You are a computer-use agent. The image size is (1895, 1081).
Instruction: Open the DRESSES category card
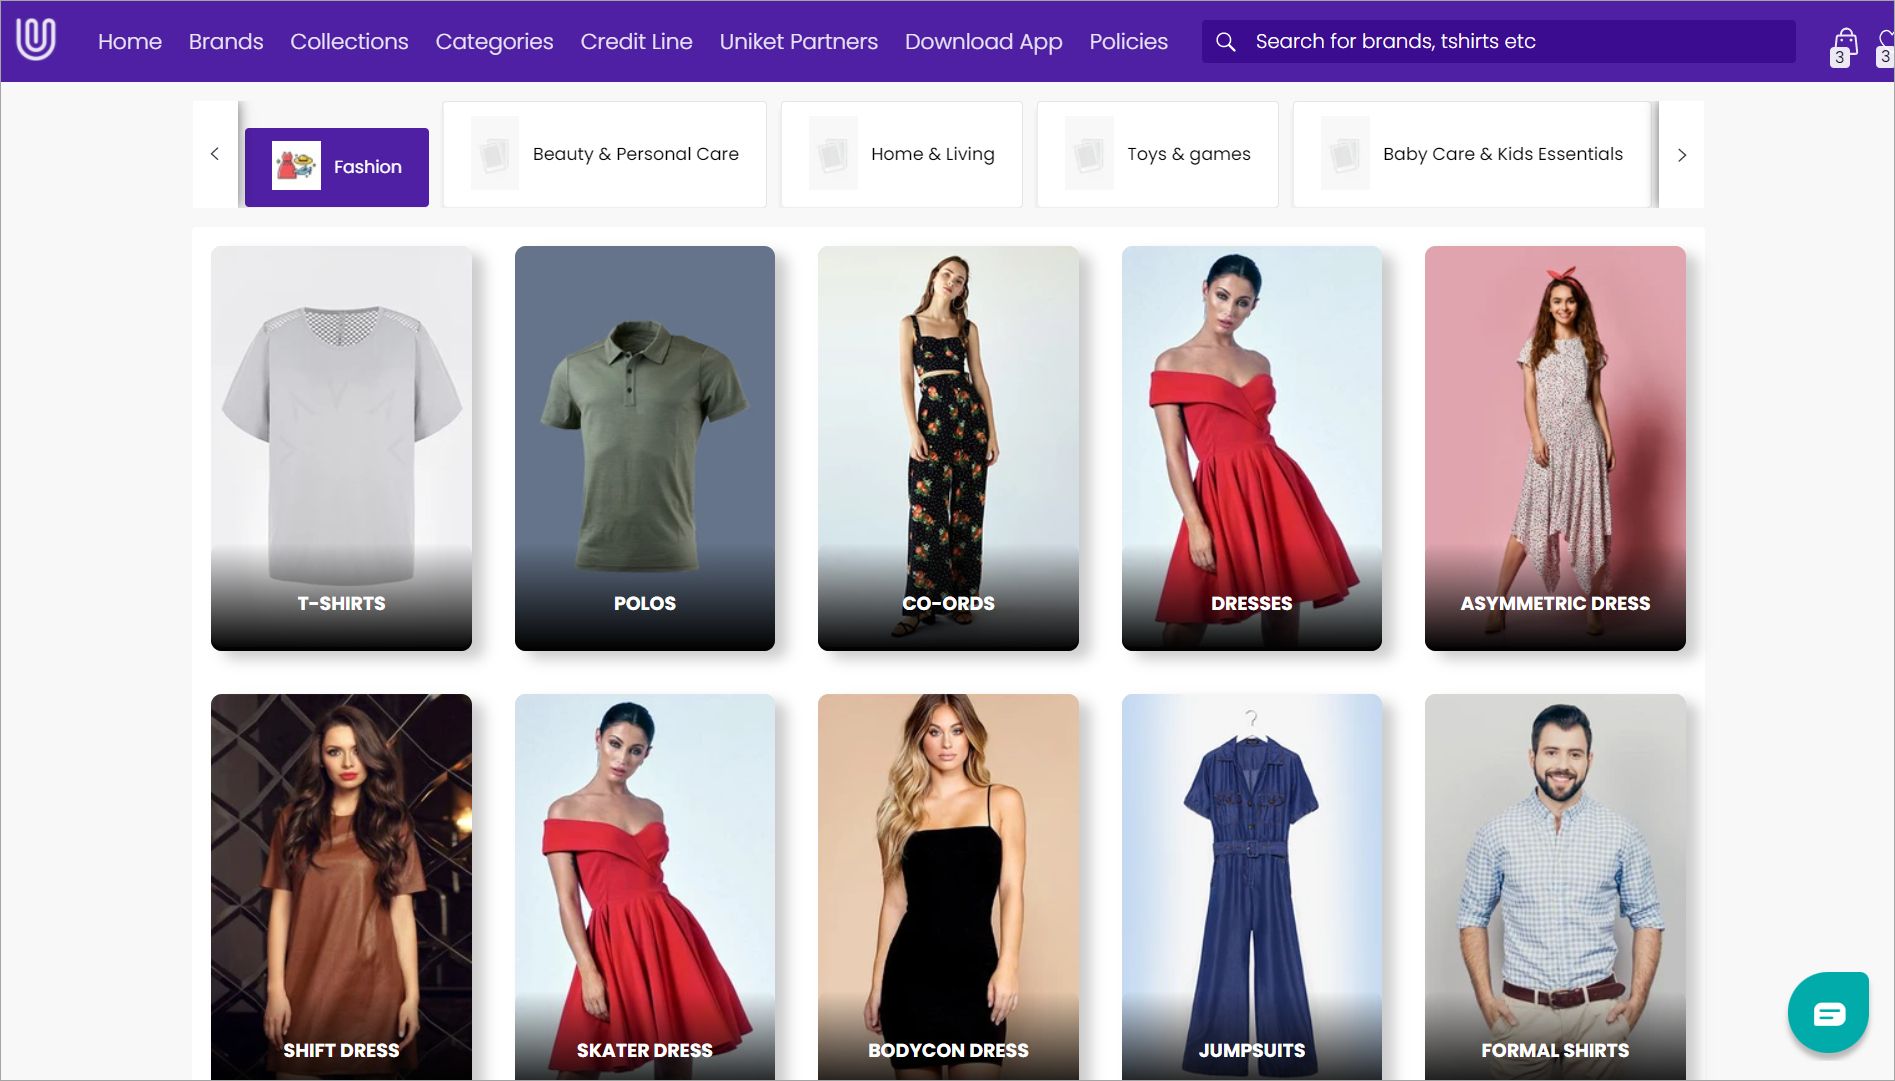coord(1252,448)
